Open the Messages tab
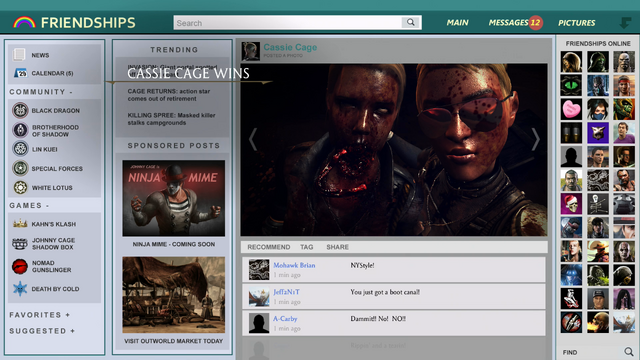This screenshot has height=360, width=640. 509,23
